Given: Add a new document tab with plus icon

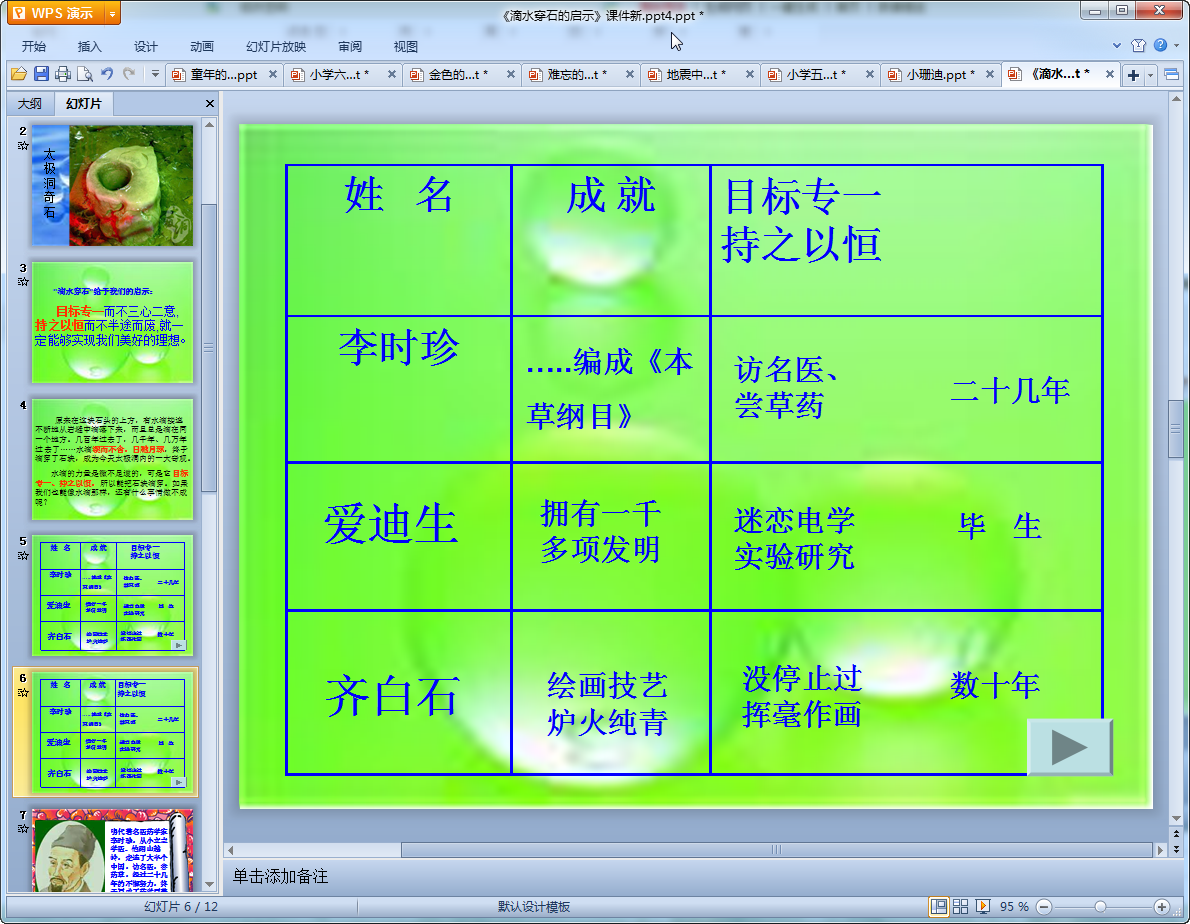Looking at the screenshot, I should [x=1133, y=74].
